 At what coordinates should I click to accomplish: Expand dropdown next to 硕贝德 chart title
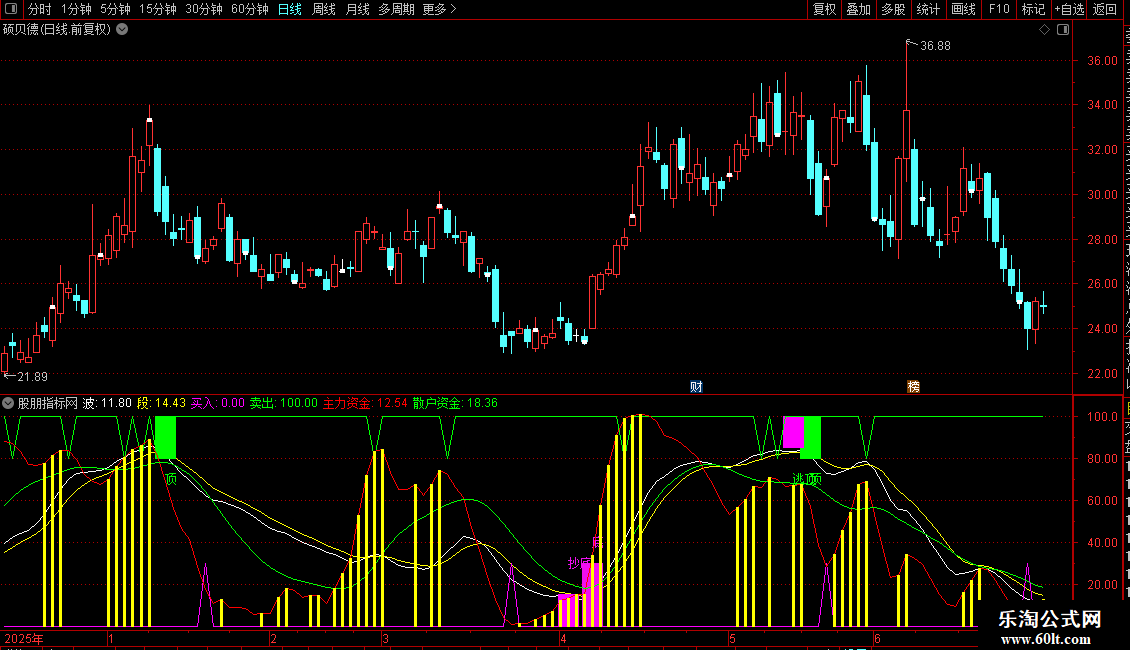click(123, 30)
